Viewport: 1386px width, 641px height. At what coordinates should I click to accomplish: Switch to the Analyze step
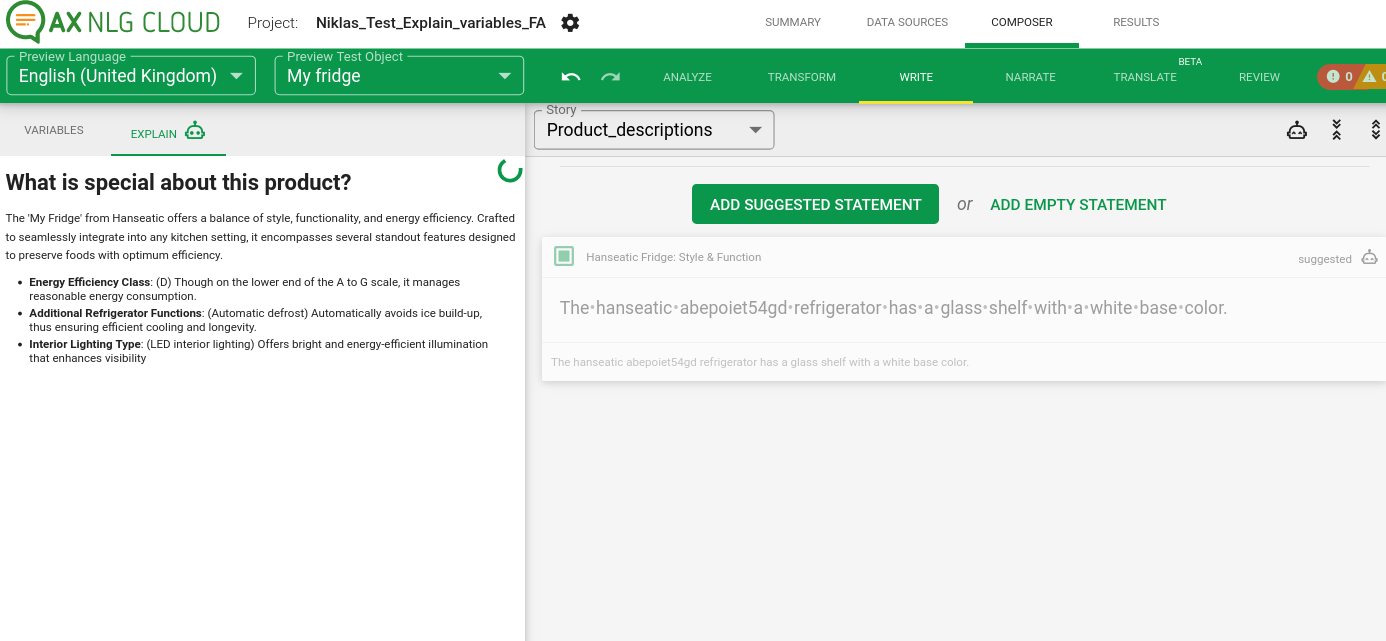click(688, 77)
